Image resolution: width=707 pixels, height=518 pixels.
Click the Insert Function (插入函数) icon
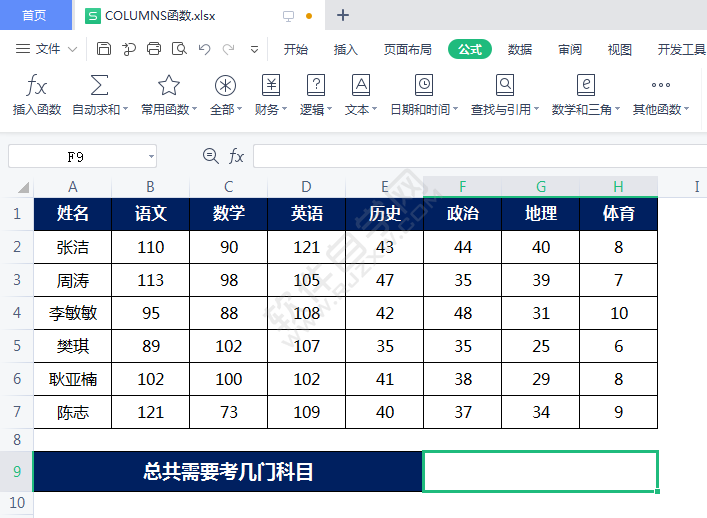37,85
